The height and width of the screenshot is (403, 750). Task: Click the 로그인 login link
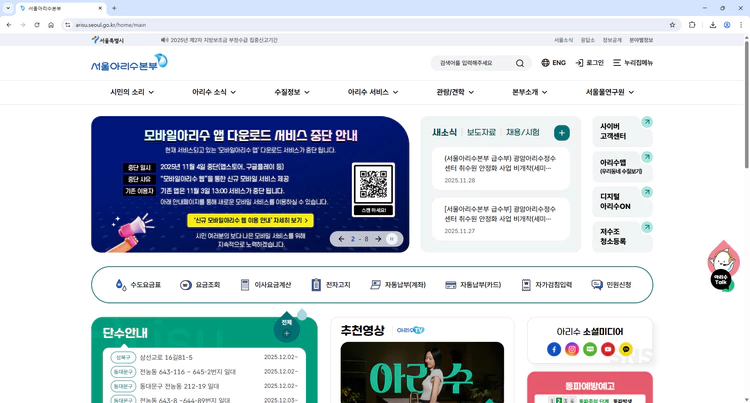(589, 63)
